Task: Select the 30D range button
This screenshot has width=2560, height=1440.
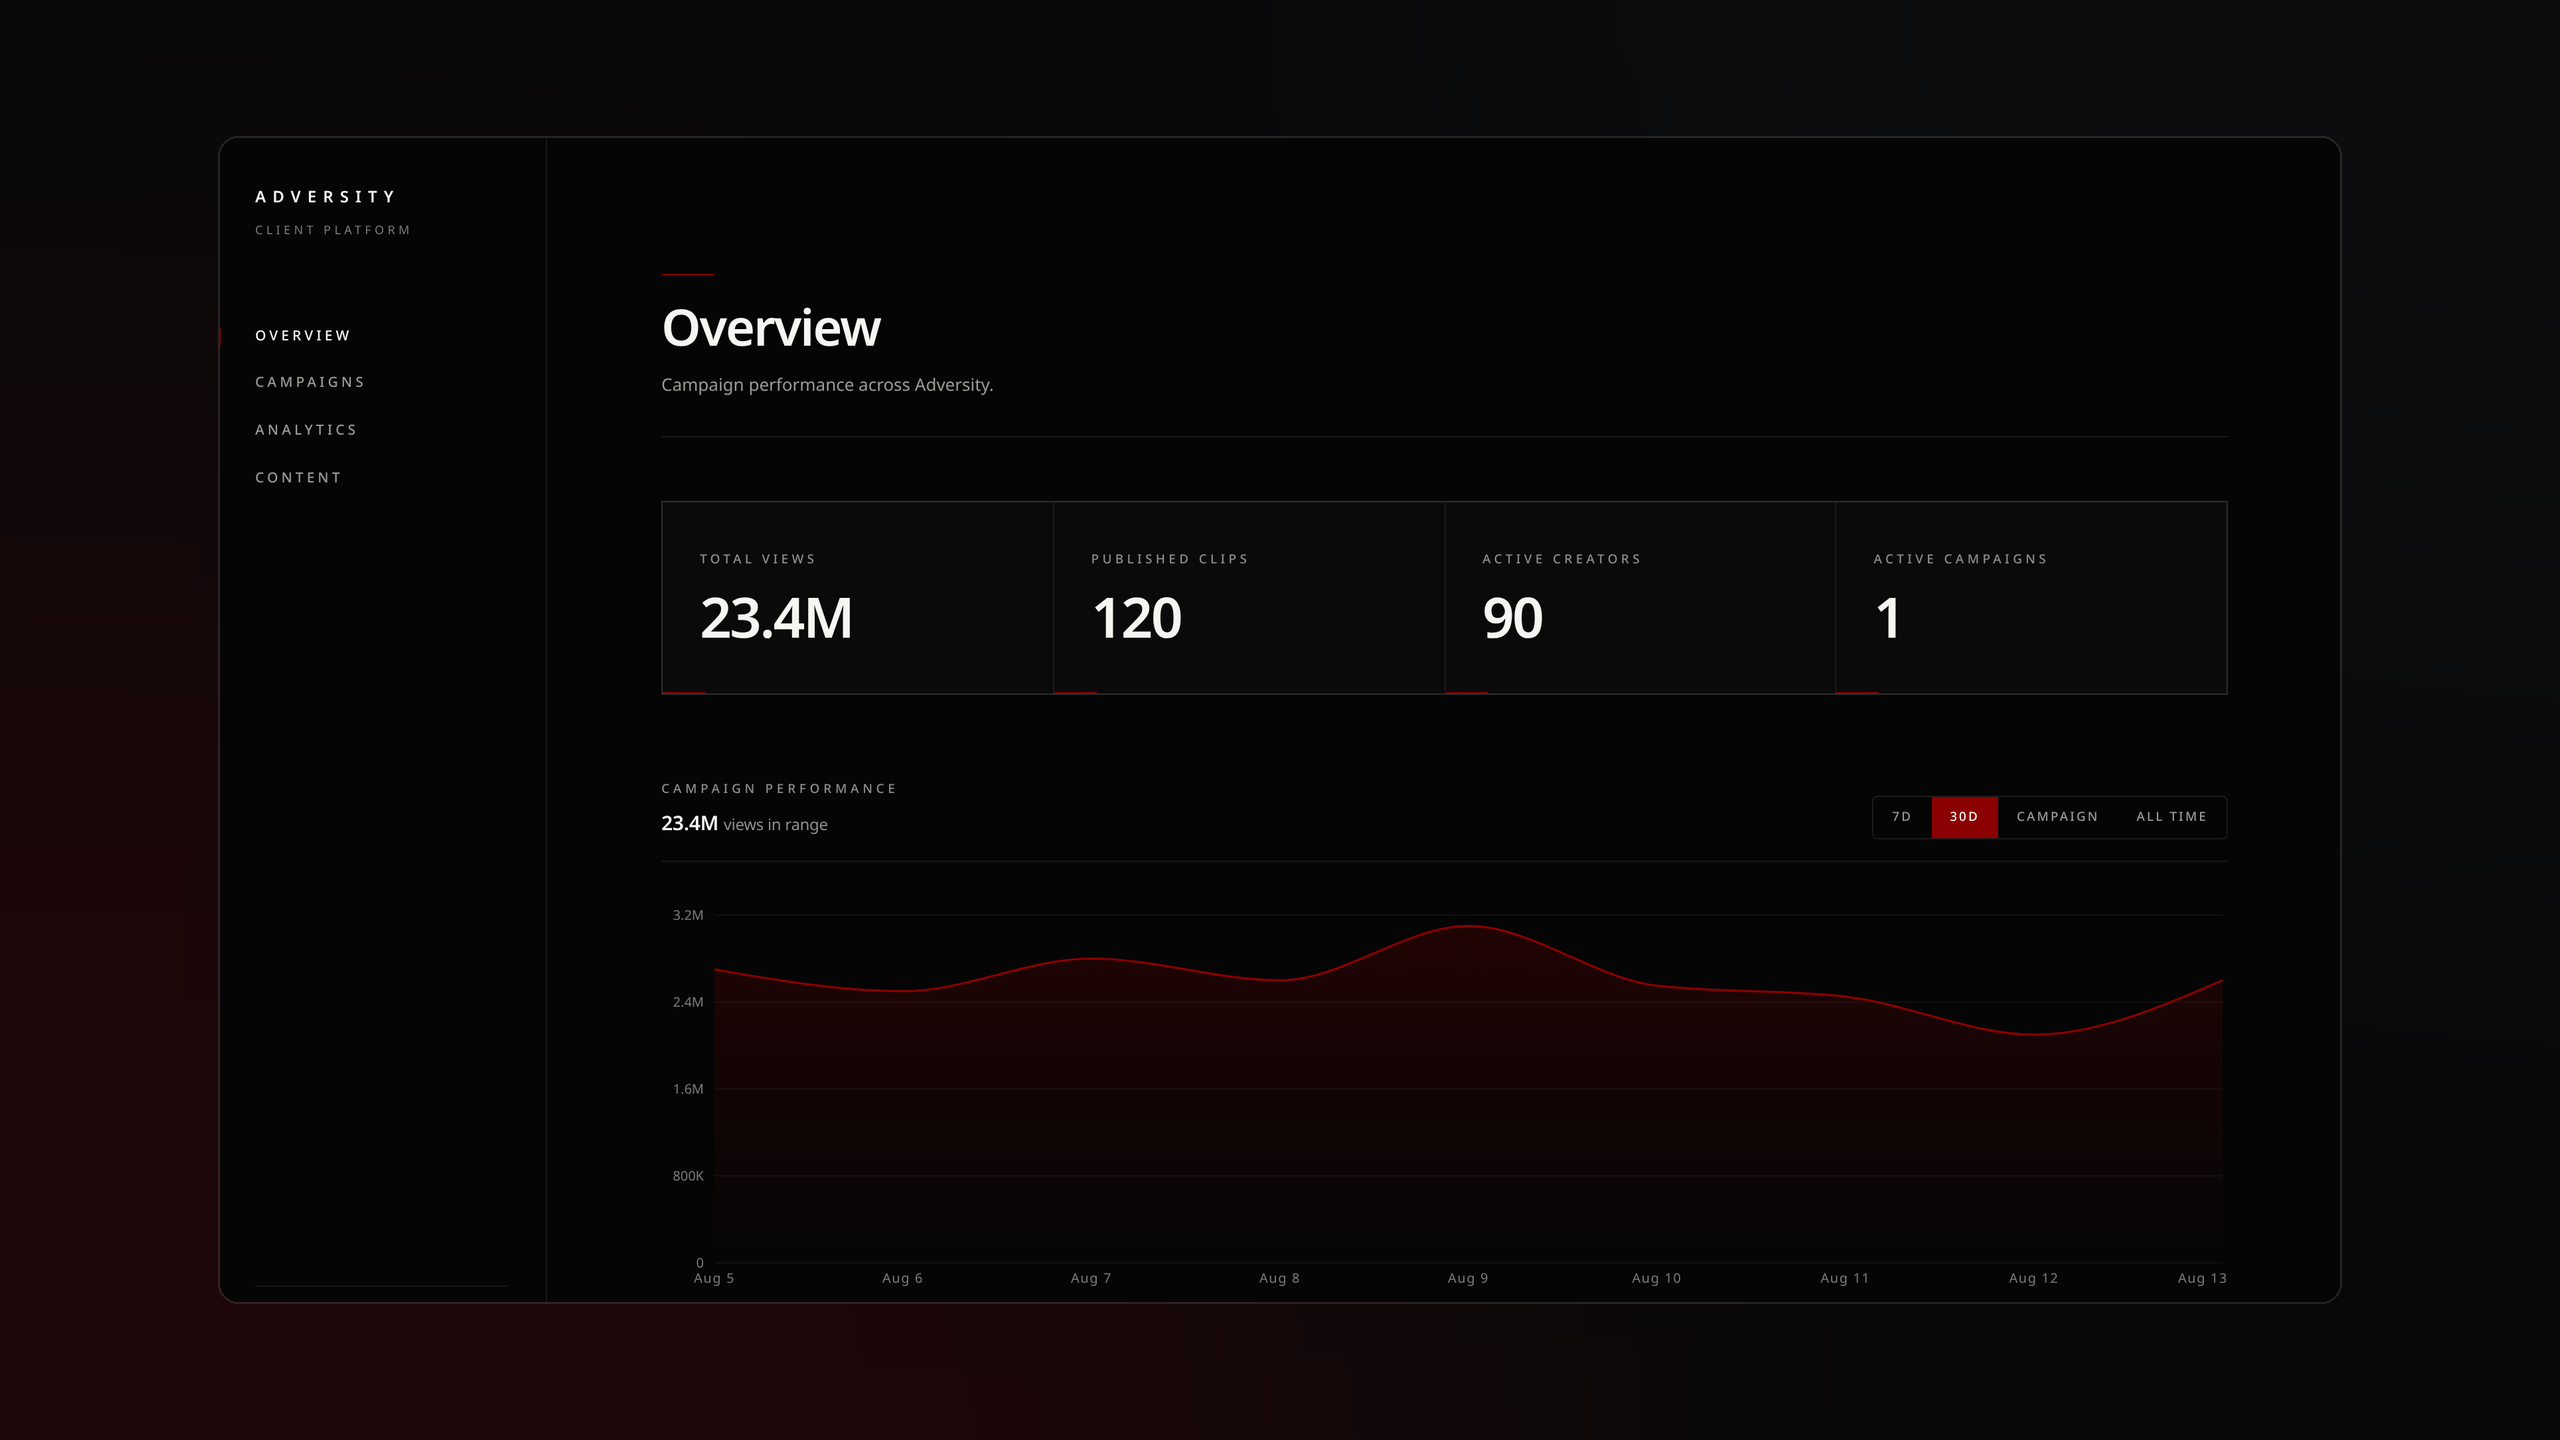Action: (1964, 817)
